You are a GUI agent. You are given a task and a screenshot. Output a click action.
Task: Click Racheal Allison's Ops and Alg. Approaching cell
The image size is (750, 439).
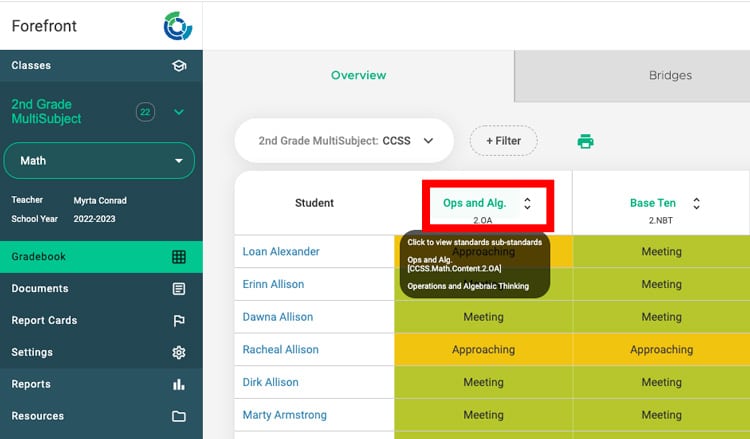pyautogui.click(x=483, y=350)
